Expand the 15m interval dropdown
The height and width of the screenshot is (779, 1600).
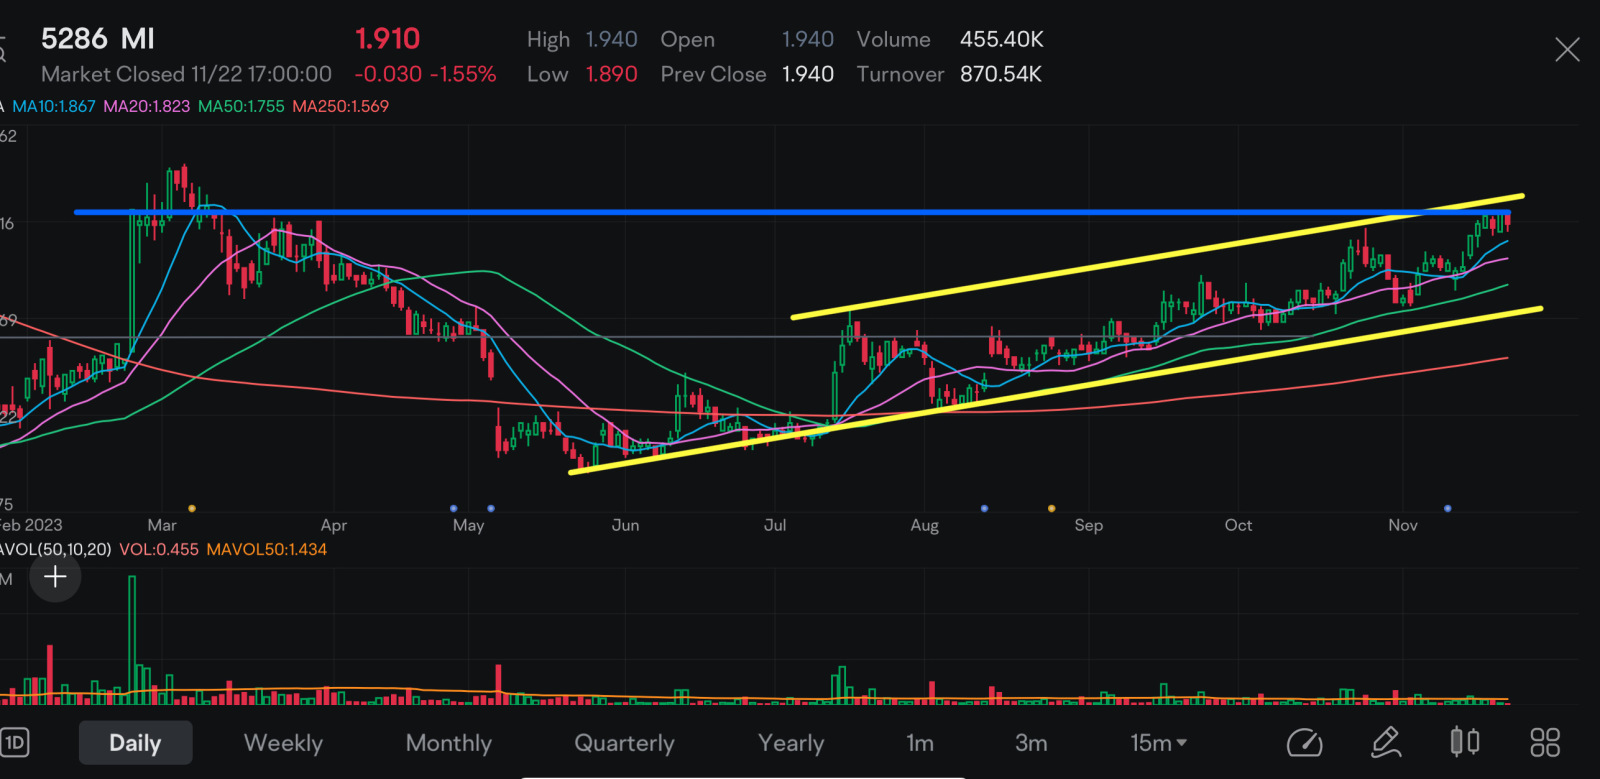pyautogui.click(x=1159, y=743)
